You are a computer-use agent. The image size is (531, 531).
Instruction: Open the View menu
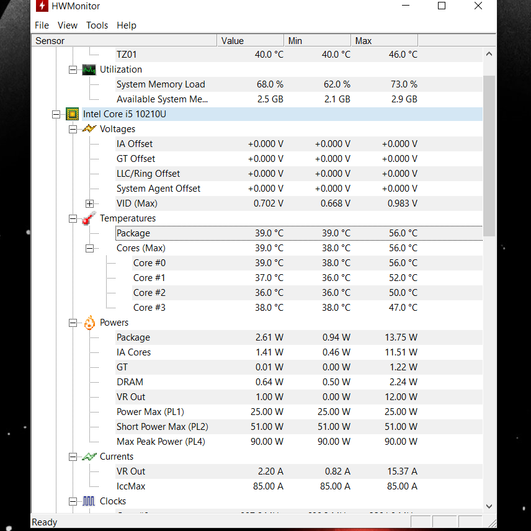pyautogui.click(x=67, y=25)
